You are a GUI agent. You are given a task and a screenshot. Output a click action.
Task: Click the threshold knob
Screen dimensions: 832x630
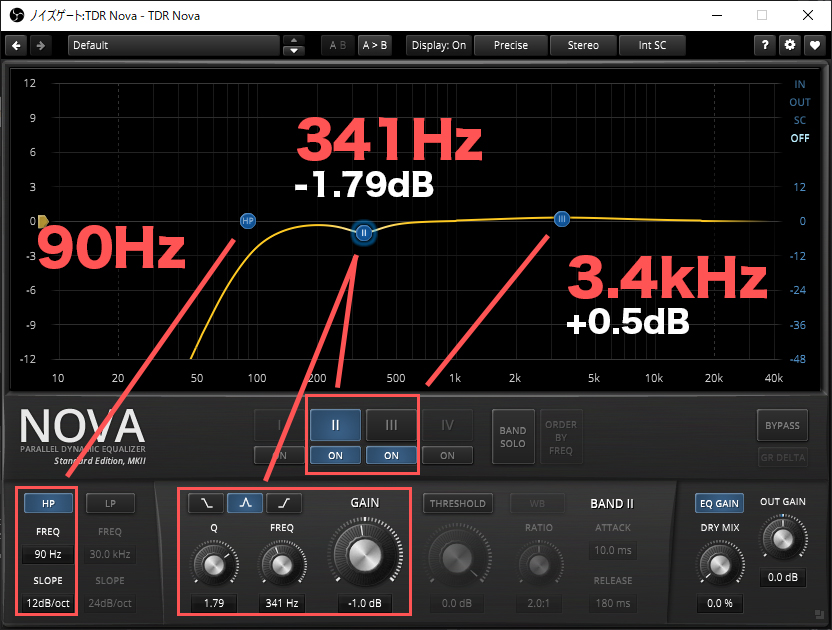click(457, 559)
